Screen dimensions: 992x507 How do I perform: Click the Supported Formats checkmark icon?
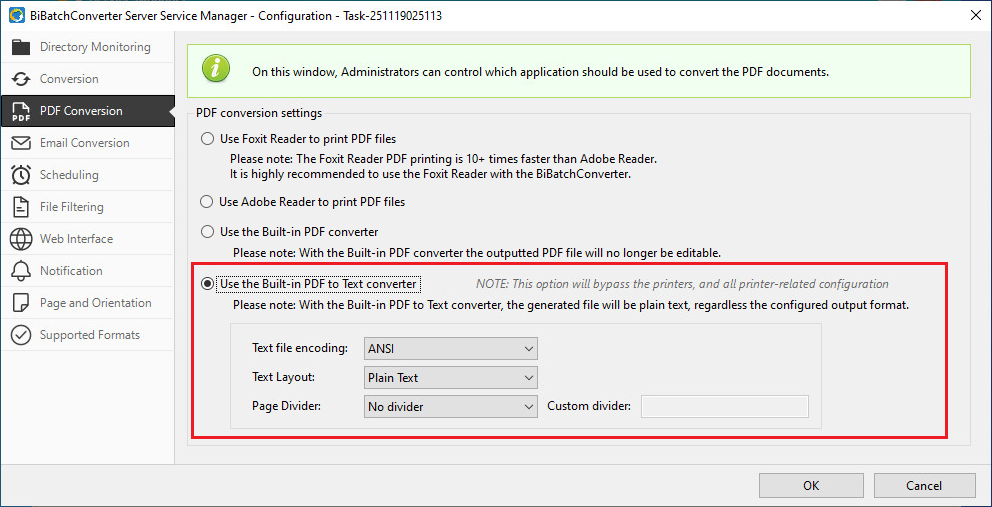coord(20,335)
